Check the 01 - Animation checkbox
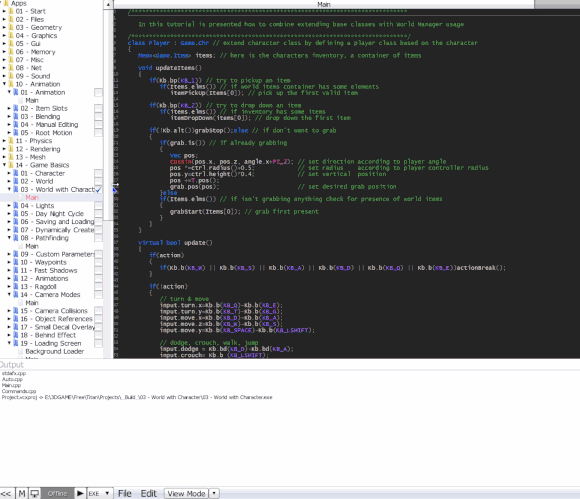The width and height of the screenshot is (580, 499). [x=98, y=92]
